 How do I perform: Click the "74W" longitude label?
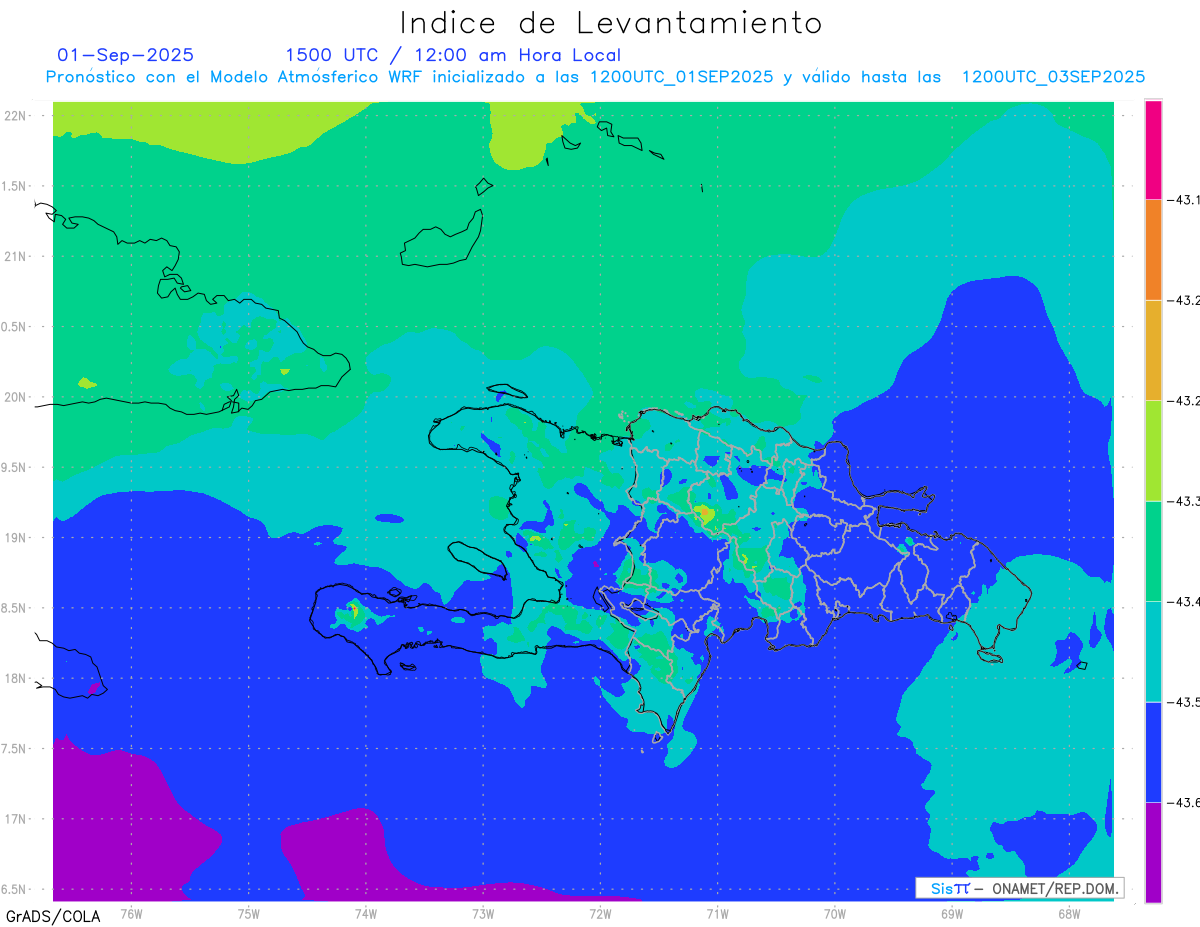pyautogui.click(x=366, y=913)
